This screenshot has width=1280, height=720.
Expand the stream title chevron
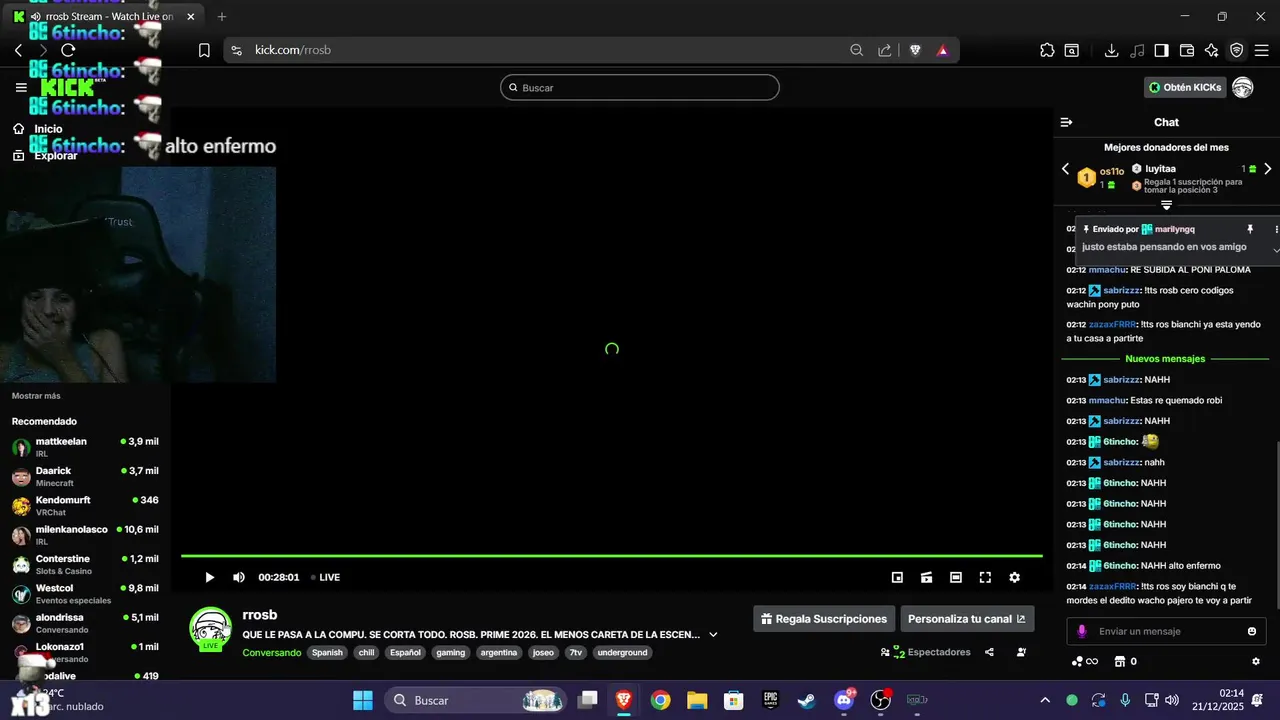[x=713, y=634]
